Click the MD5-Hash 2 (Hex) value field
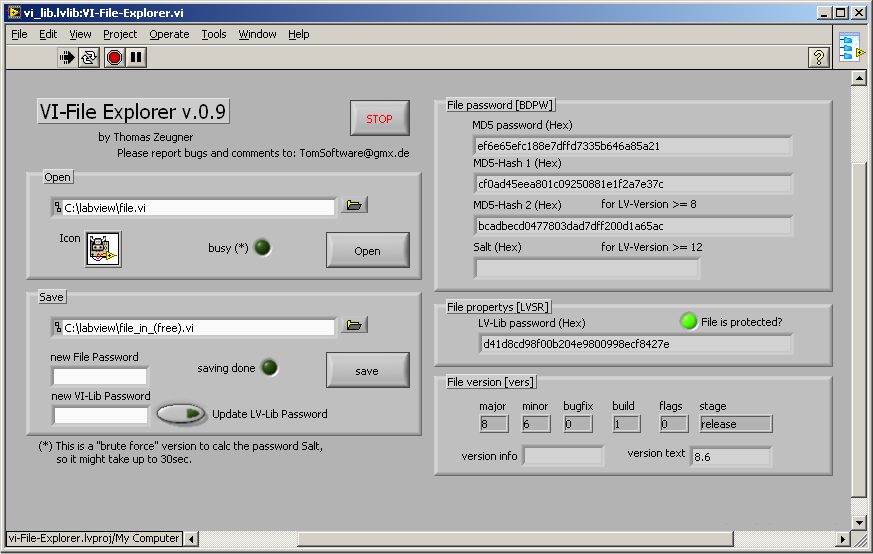This screenshot has width=873, height=554. 633,226
